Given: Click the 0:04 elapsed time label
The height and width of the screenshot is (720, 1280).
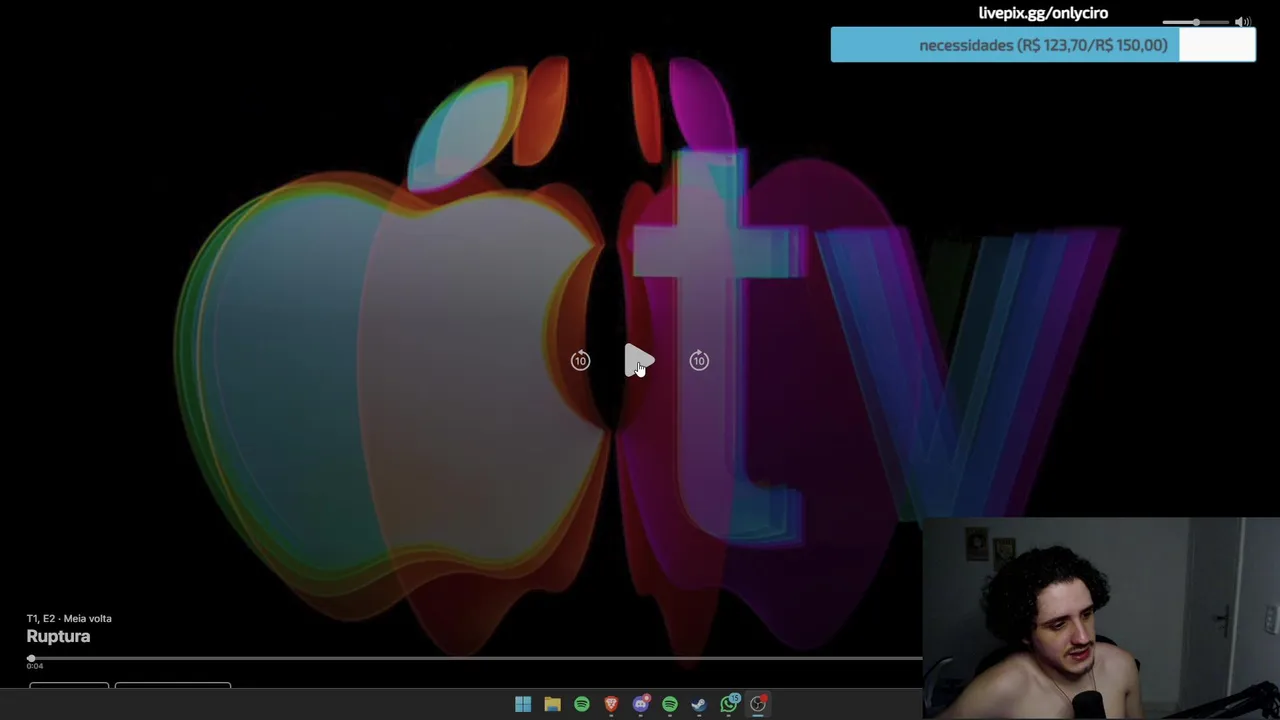Looking at the screenshot, I should pyautogui.click(x=35, y=666).
